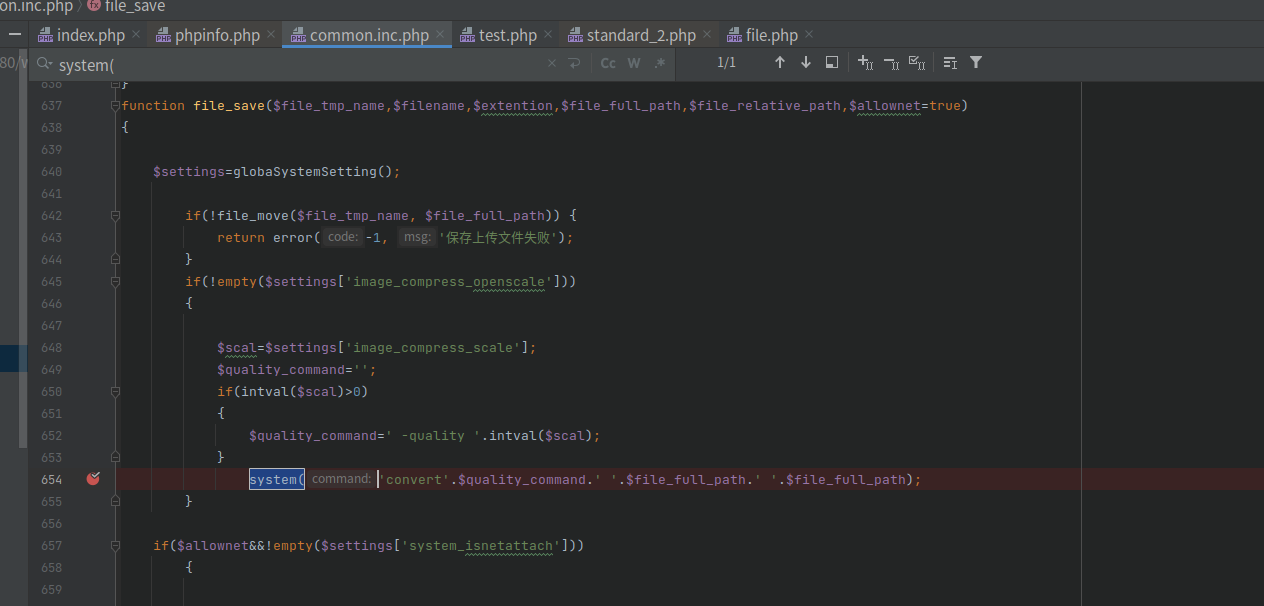Go to next search occurrence
The width and height of the screenshot is (1264, 606).
coord(806,63)
